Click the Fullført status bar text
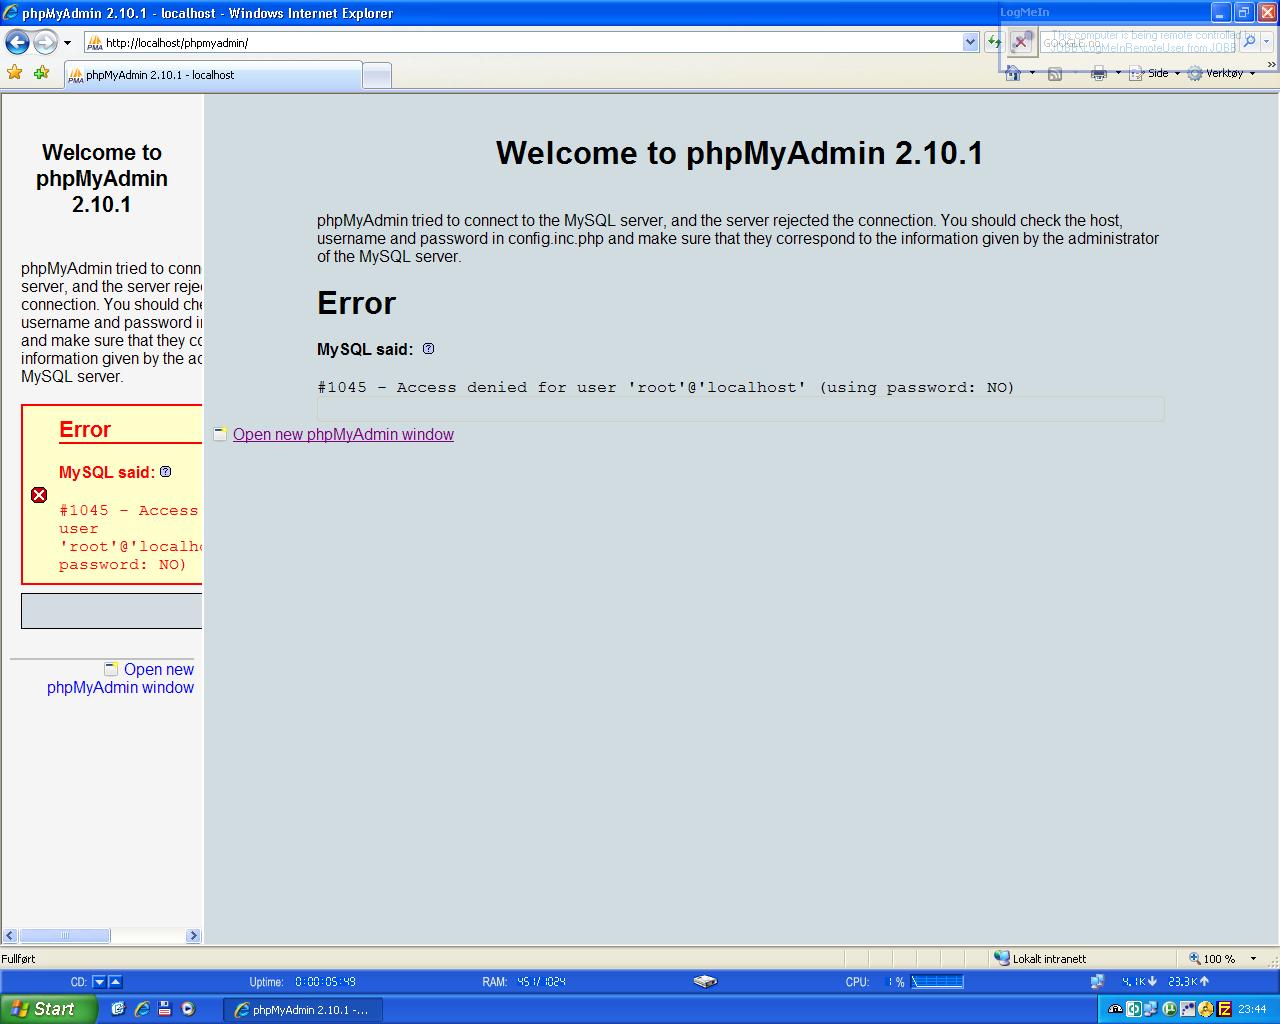1280x1024 pixels. pos(18,958)
